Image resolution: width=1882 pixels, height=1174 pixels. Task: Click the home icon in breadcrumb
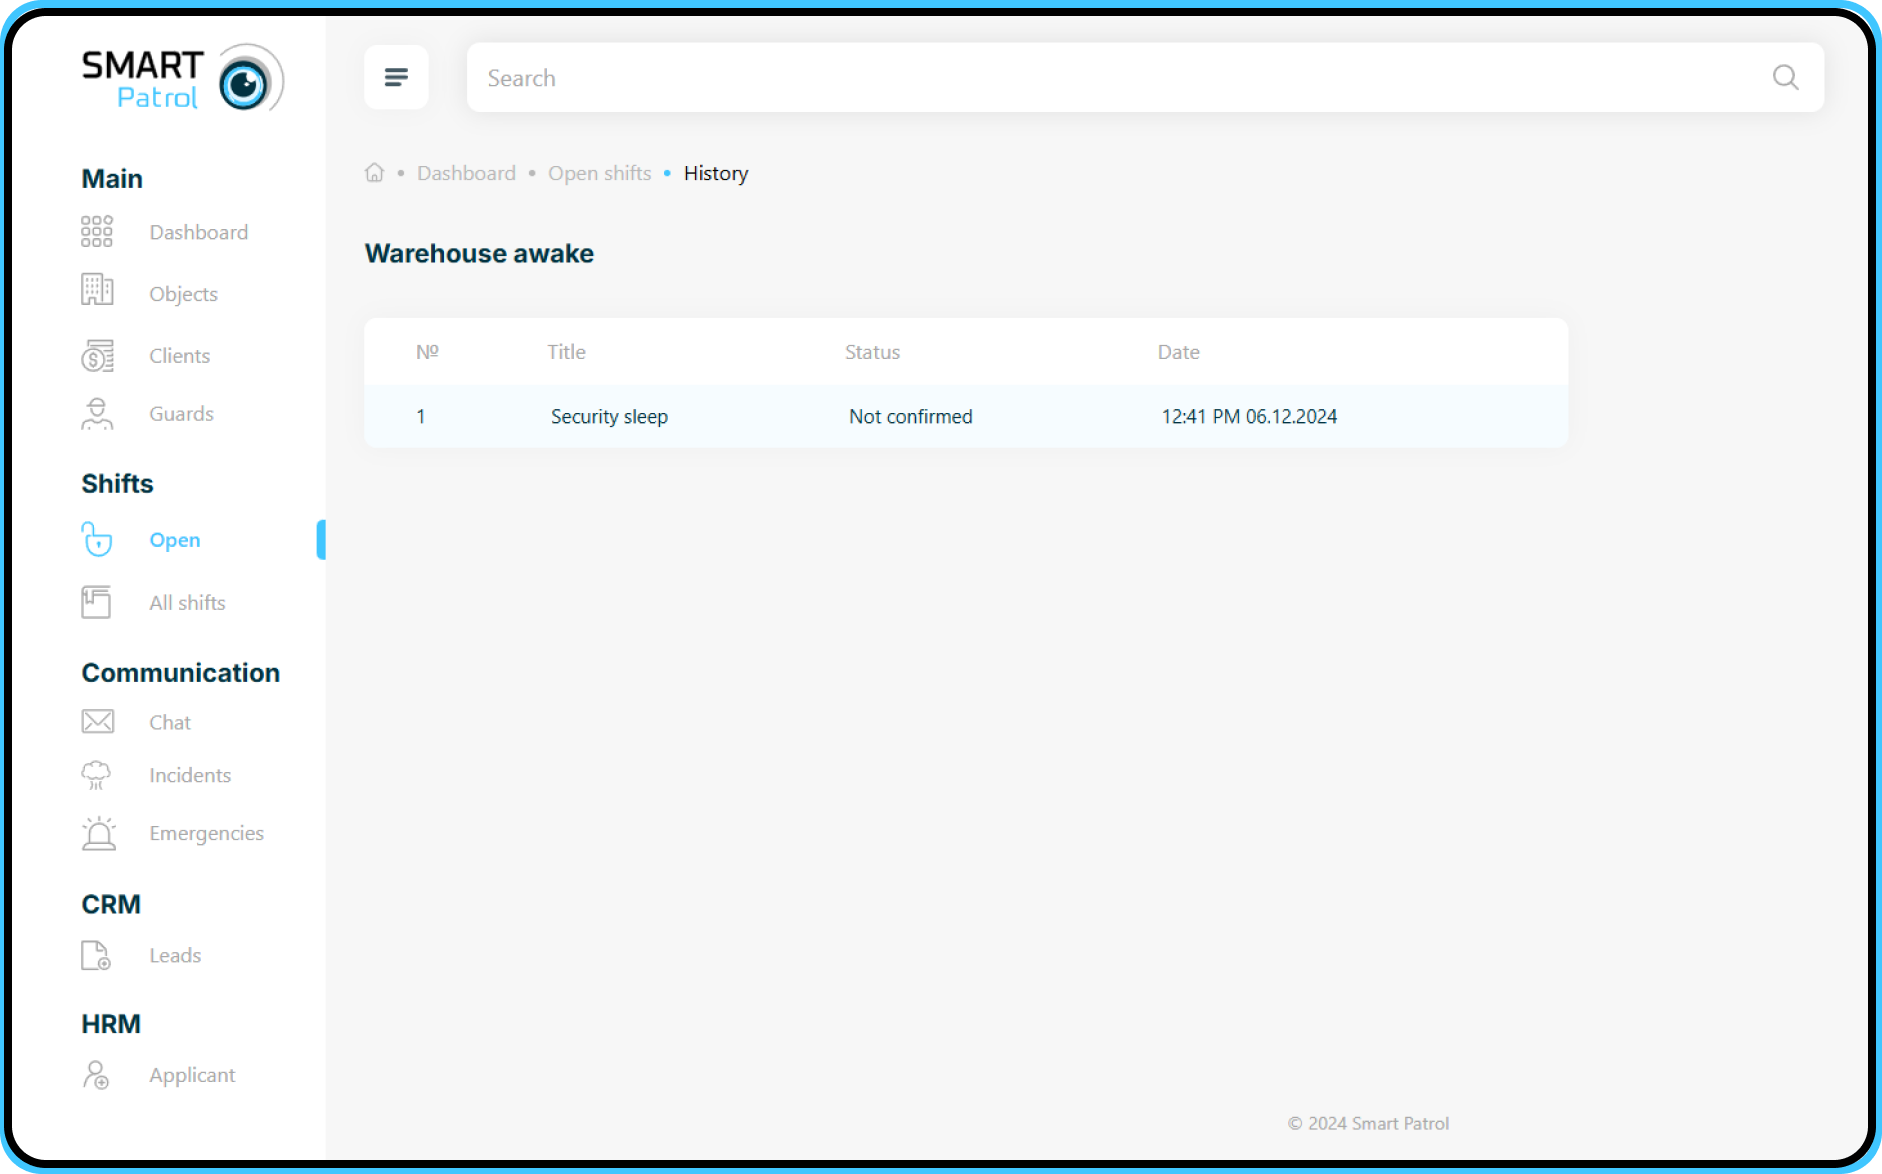click(x=374, y=173)
